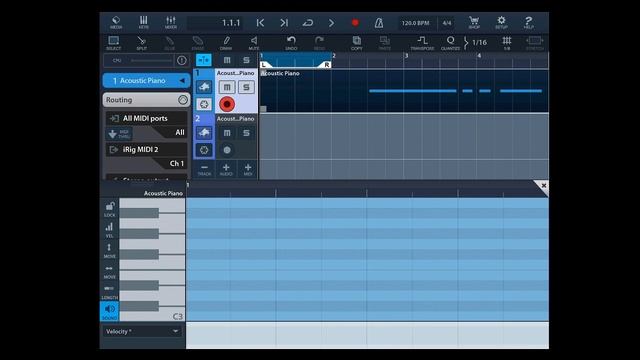Image resolution: width=640 pixels, height=360 pixels.
Task: Toggle the Lock button in key editor
Action: tap(109, 209)
